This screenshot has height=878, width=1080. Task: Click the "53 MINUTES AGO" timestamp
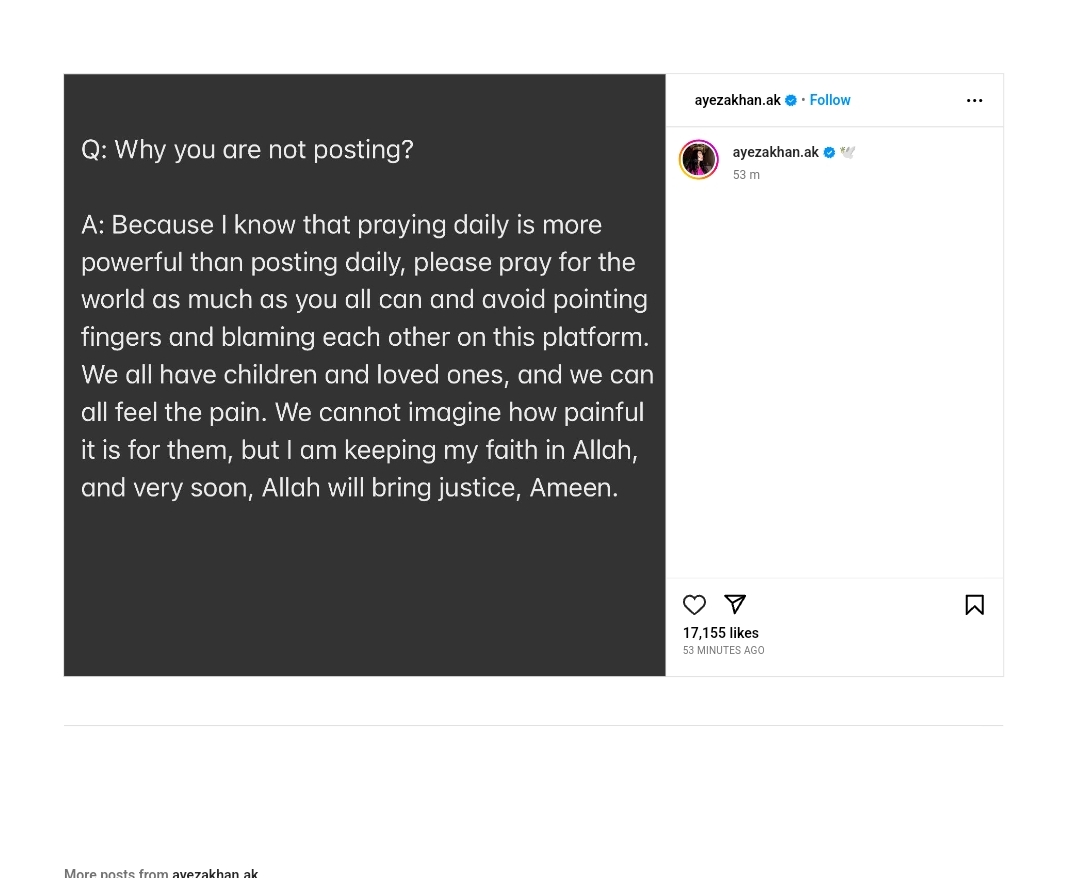[723, 651]
